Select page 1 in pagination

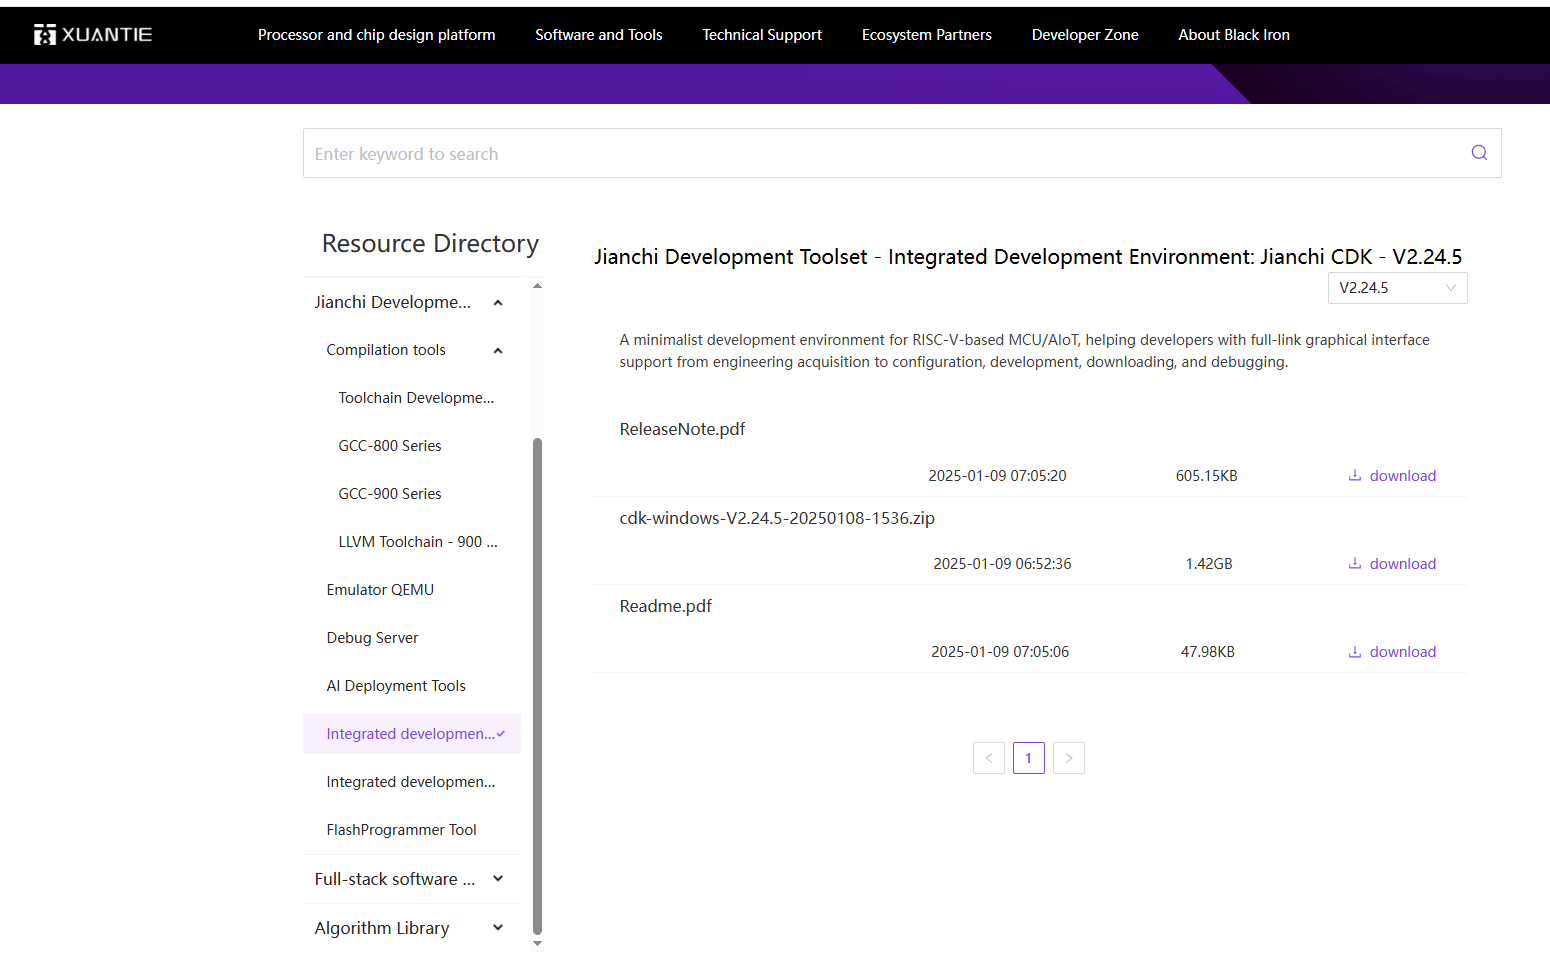pyautogui.click(x=1029, y=758)
